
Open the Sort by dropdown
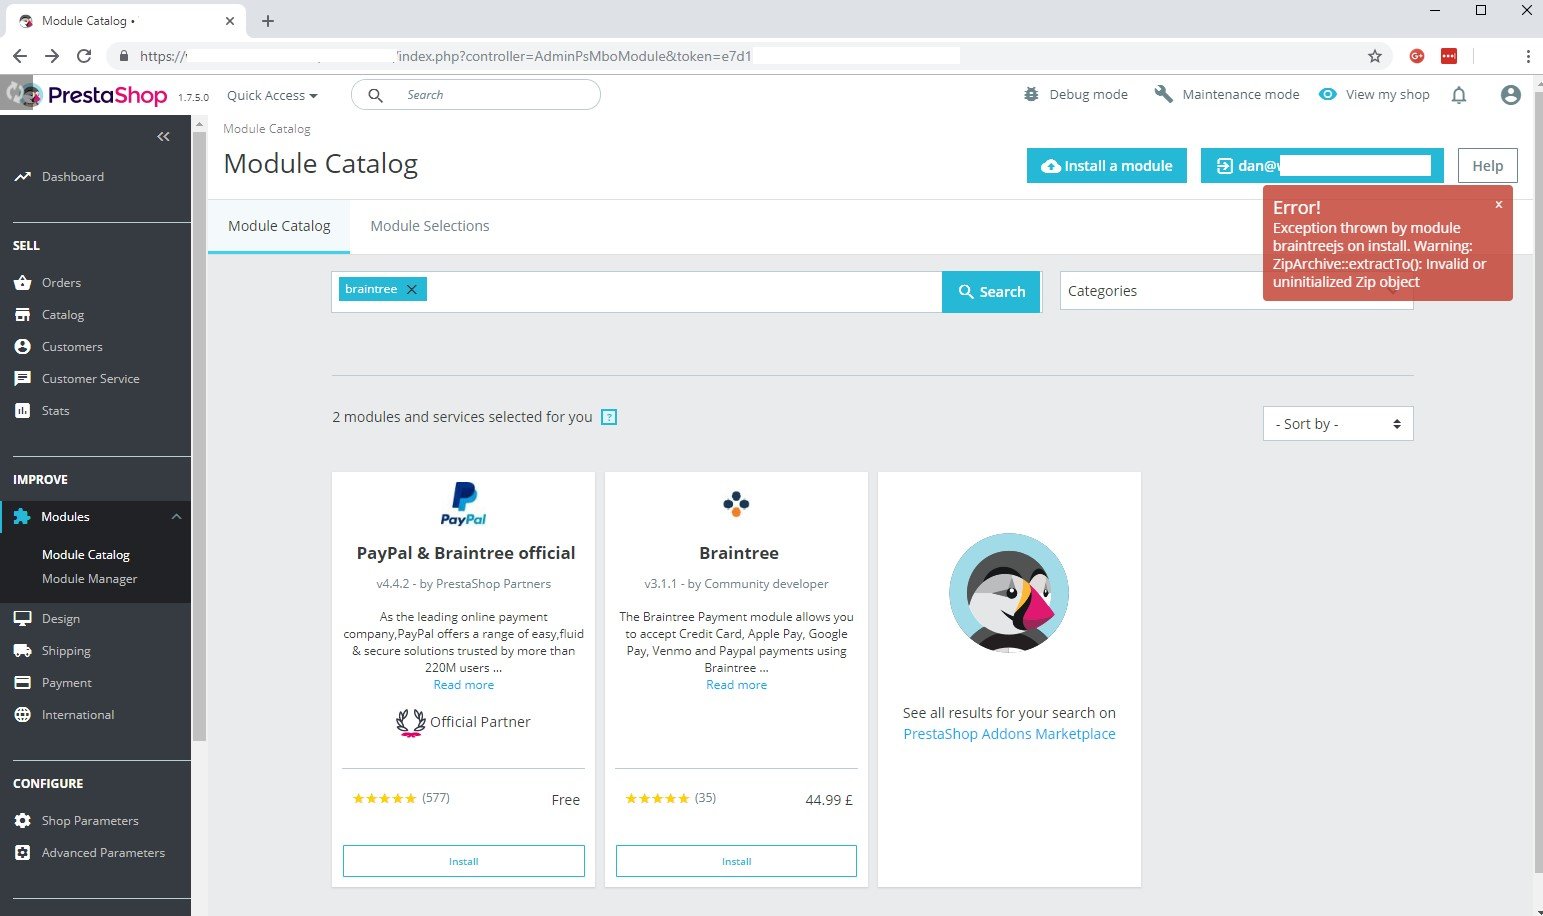[1338, 424]
